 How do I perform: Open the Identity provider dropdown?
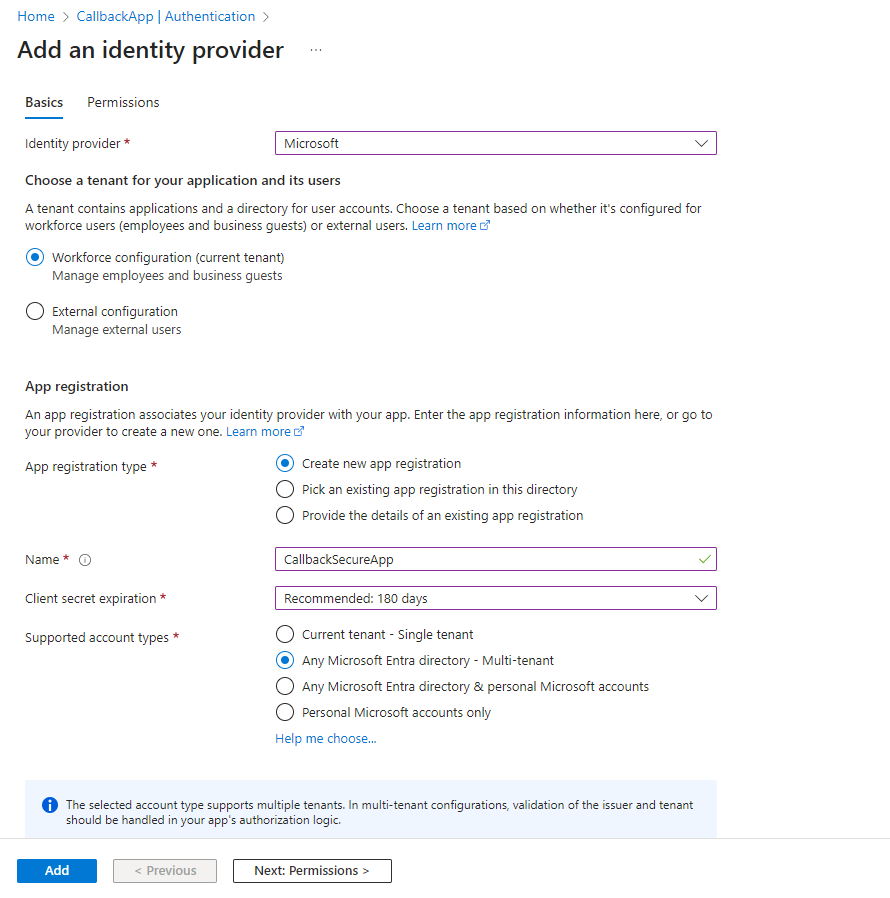[x=495, y=143]
